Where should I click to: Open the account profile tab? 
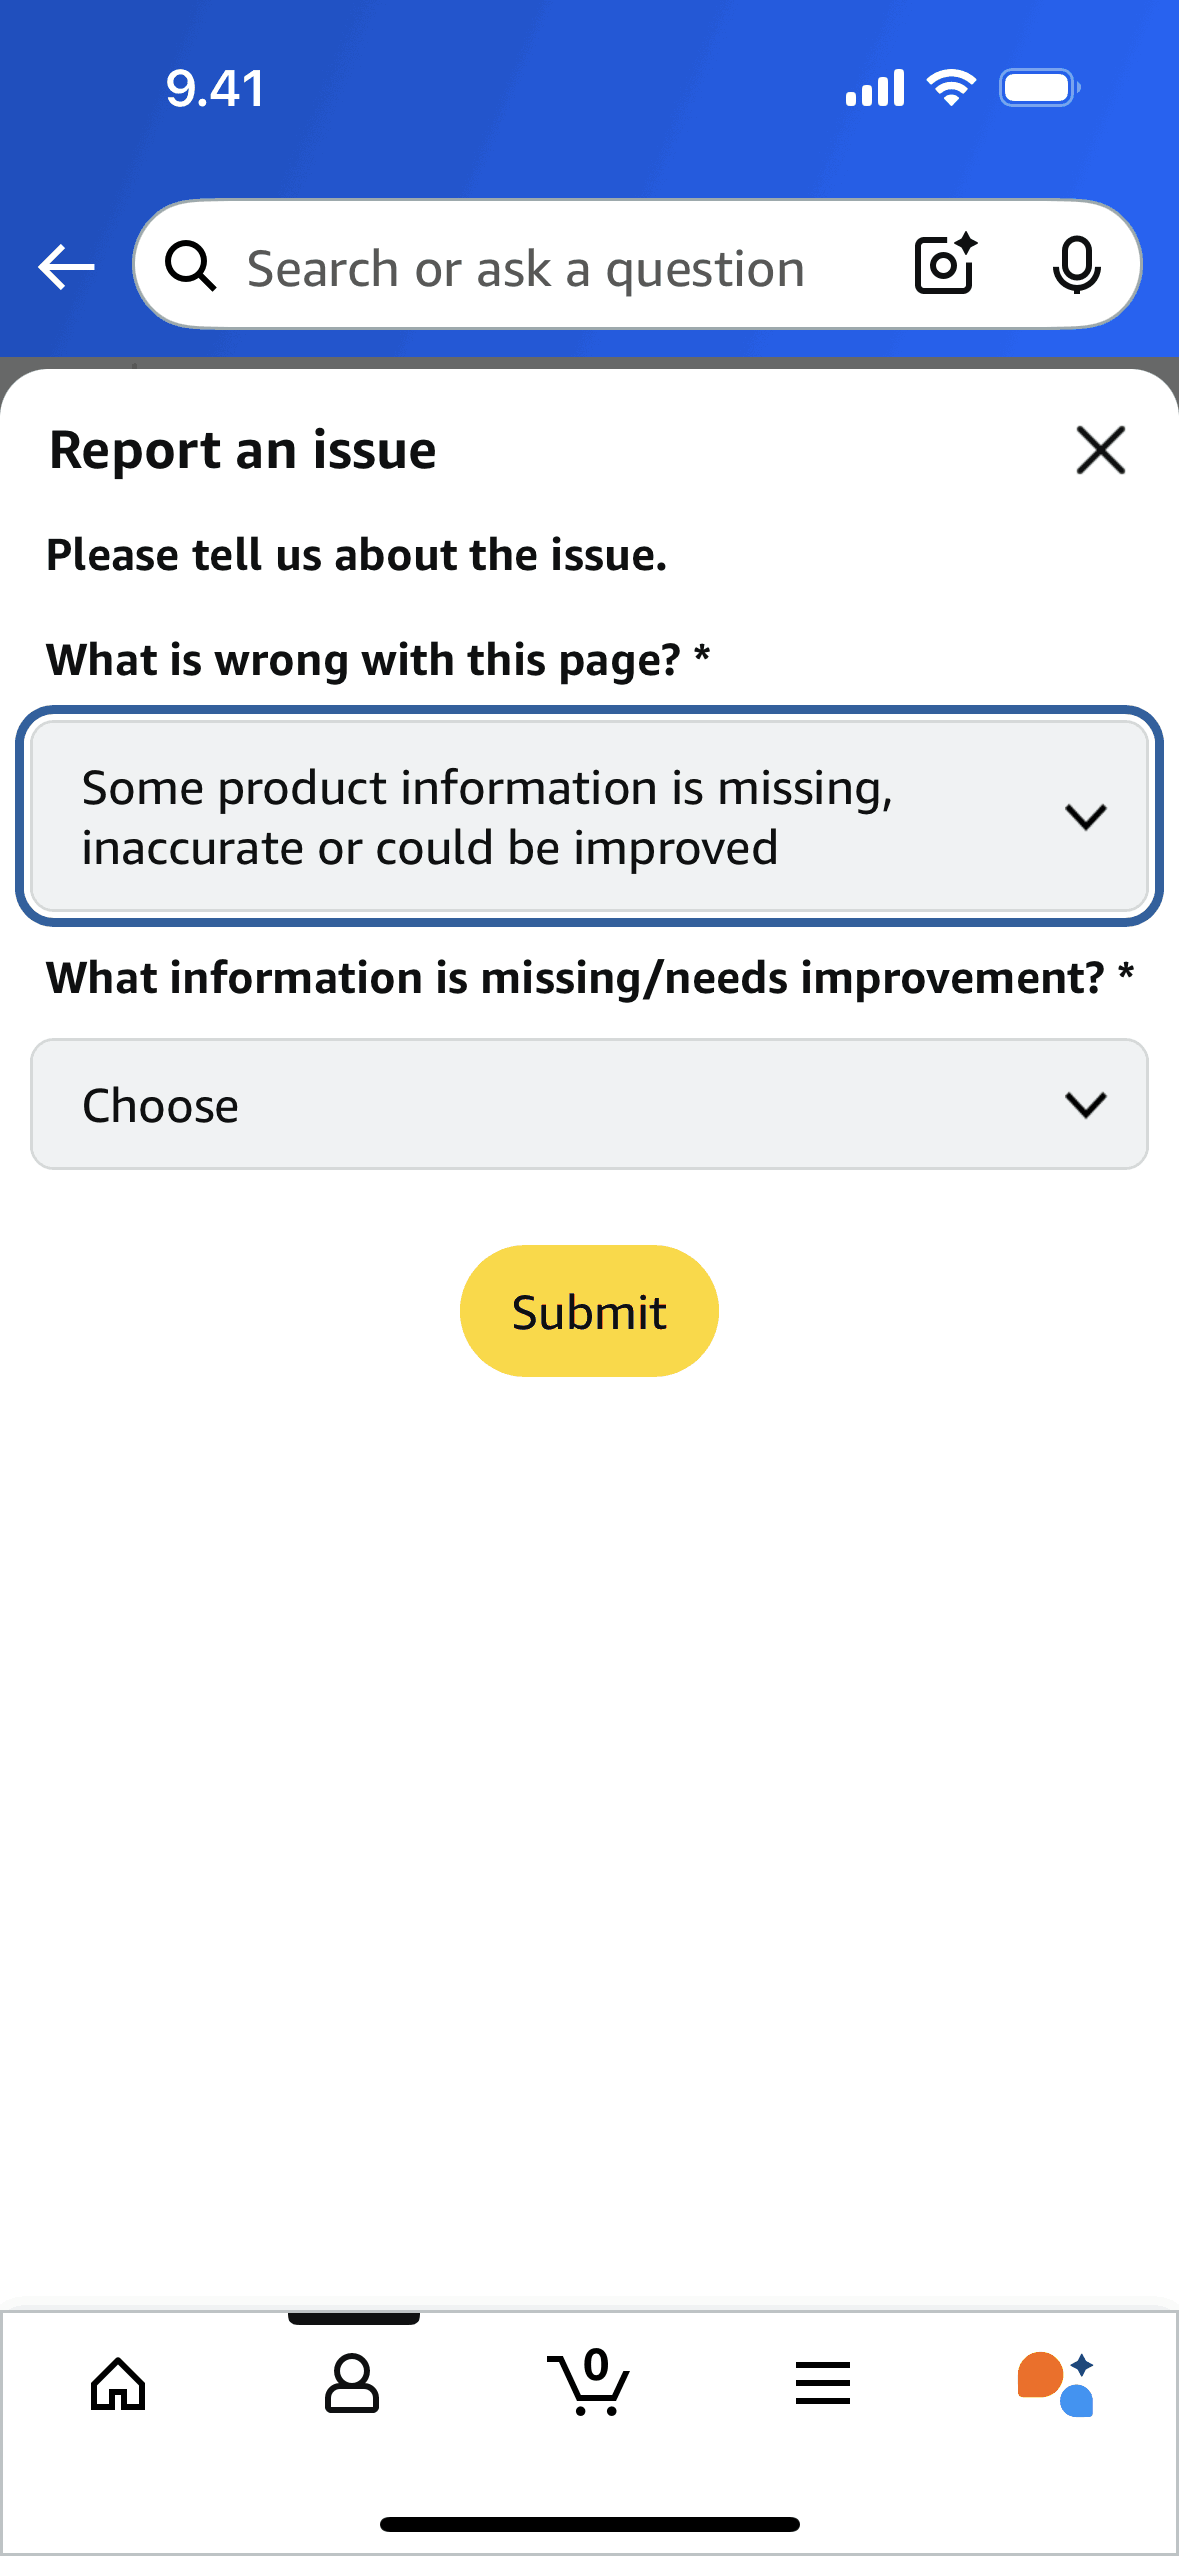pyautogui.click(x=352, y=2384)
